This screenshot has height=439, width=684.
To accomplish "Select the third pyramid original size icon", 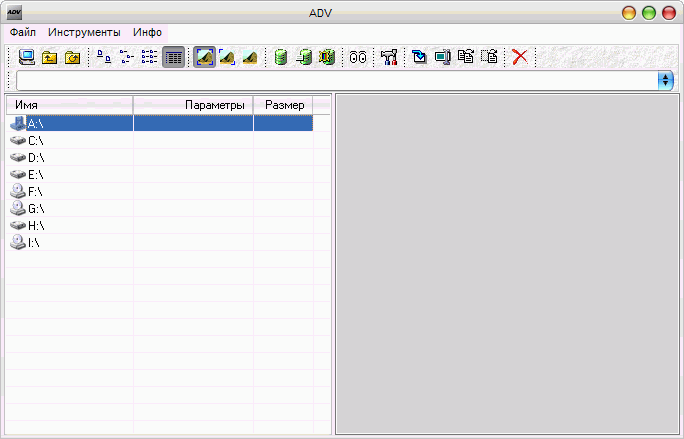I will 250,57.
